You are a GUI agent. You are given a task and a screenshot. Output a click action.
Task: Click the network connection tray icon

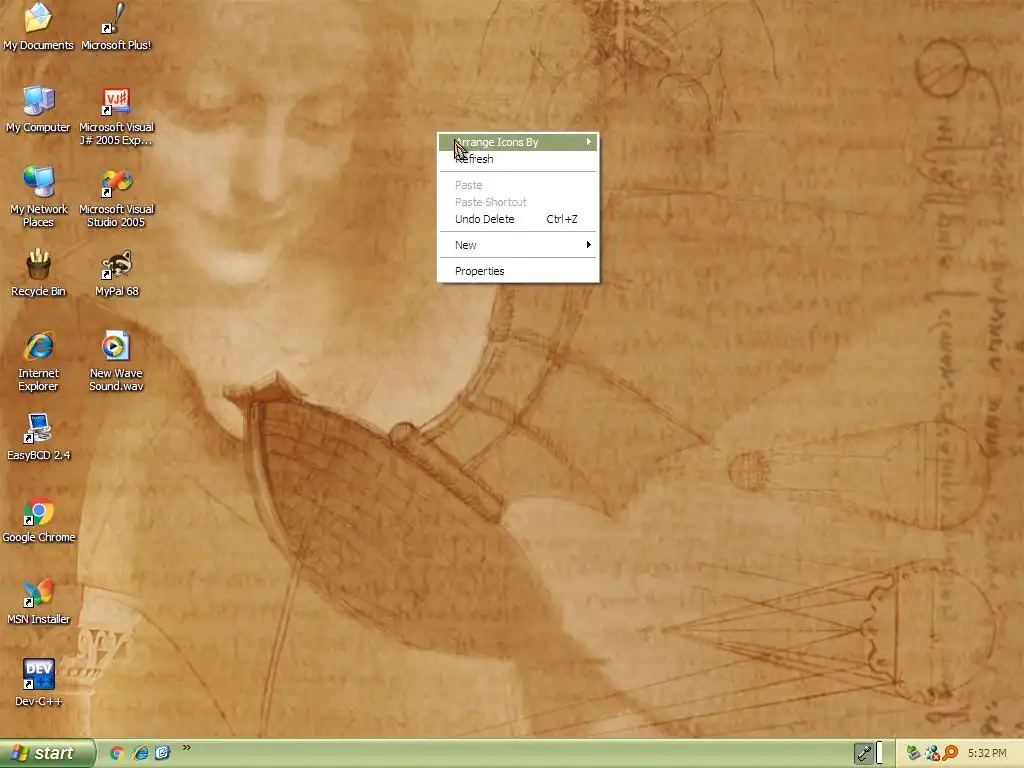pos(932,753)
